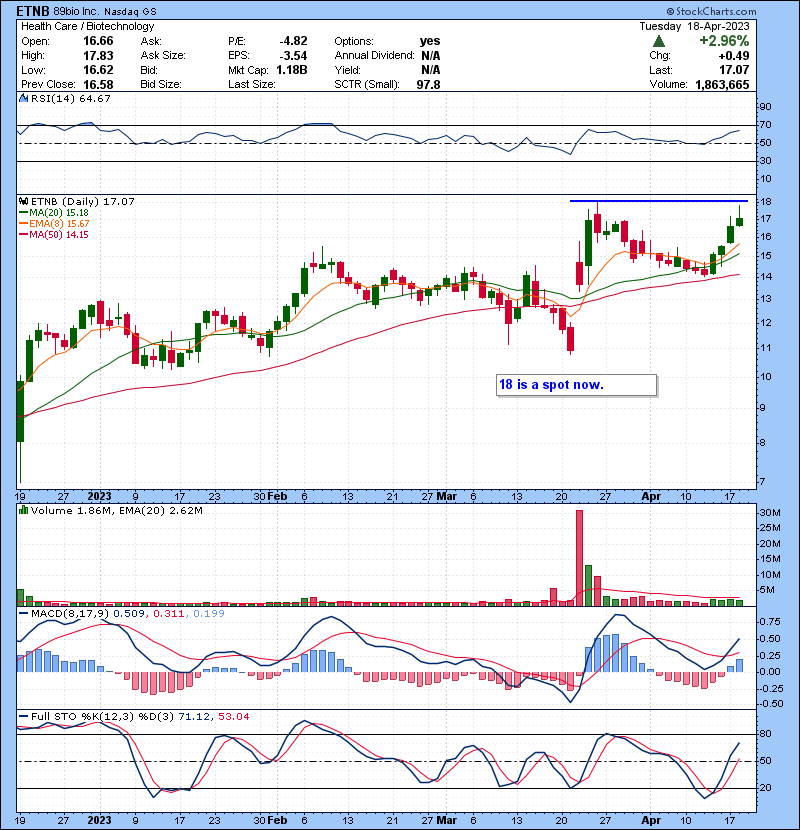Select the MACD(8,17,9) indicator label
The image size is (800, 830).
pos(64,612)
